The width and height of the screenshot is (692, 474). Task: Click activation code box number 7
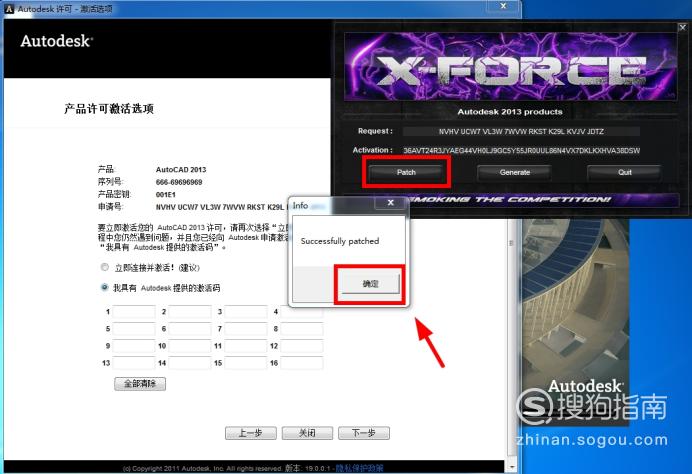pos(246,329)
